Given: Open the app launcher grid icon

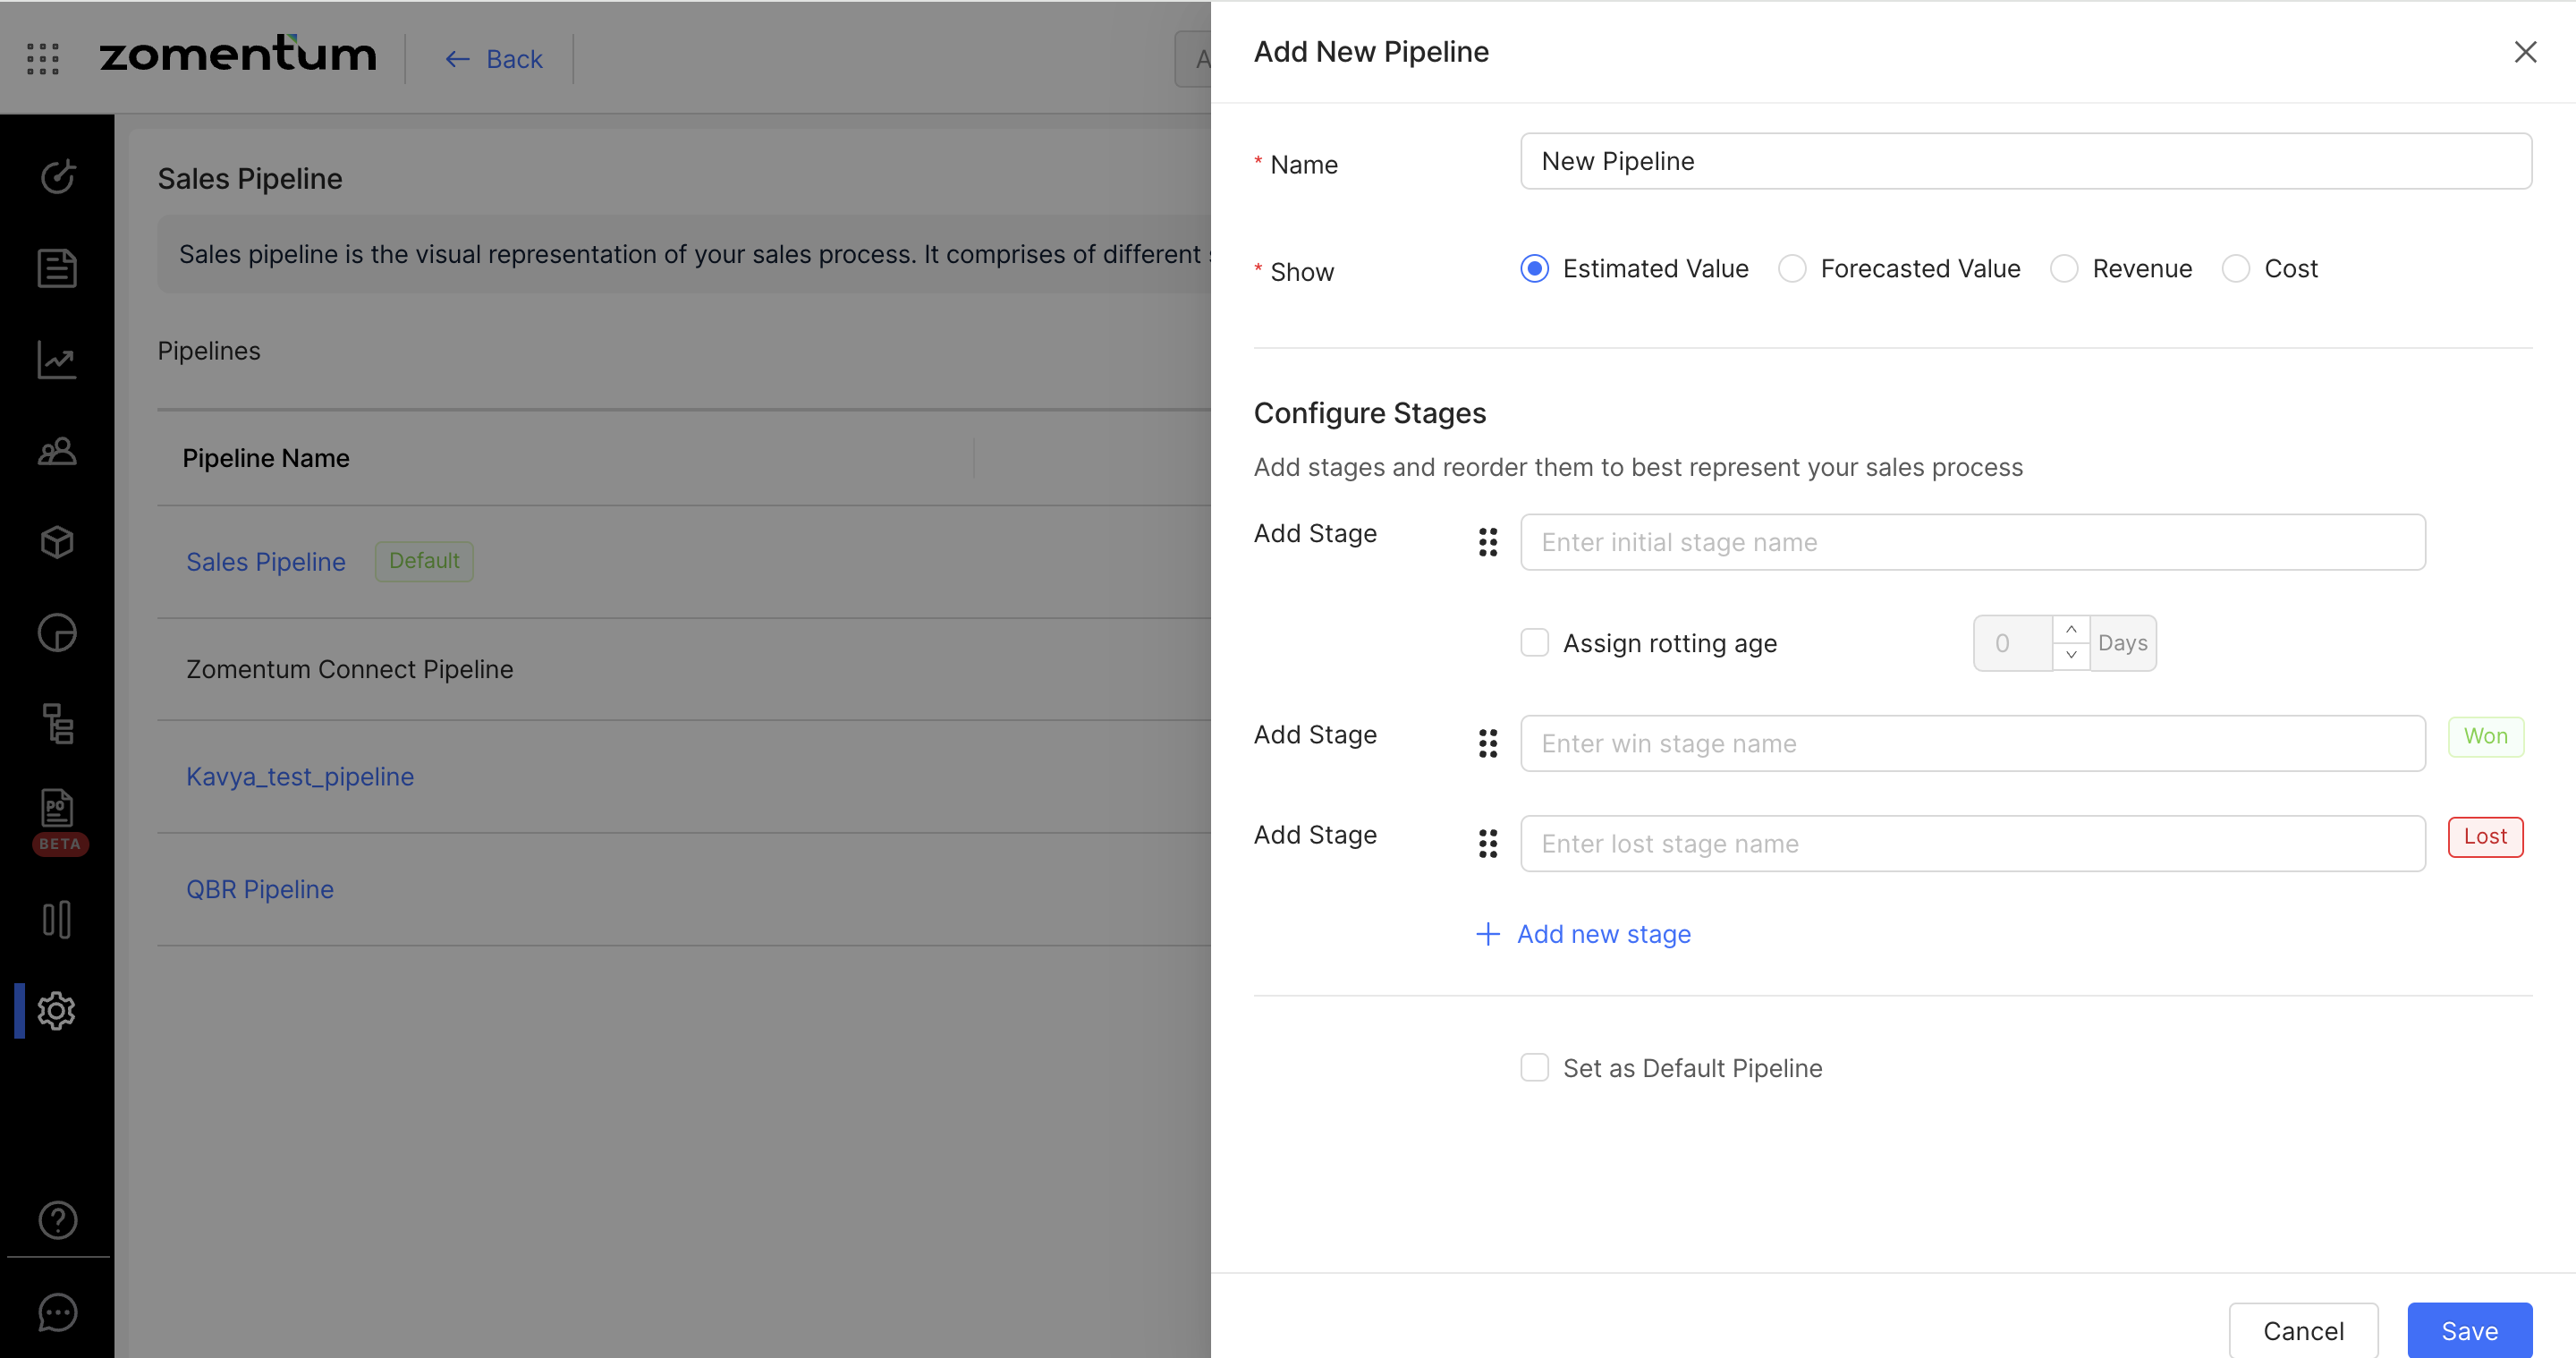Looking at the screenshot, I should tap(43, 59).
